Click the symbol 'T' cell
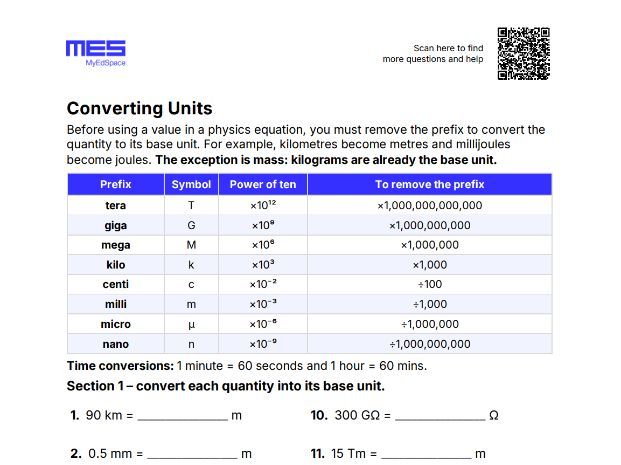The height and width of the screenshot is (465, 621). click(x=191, y=205)
